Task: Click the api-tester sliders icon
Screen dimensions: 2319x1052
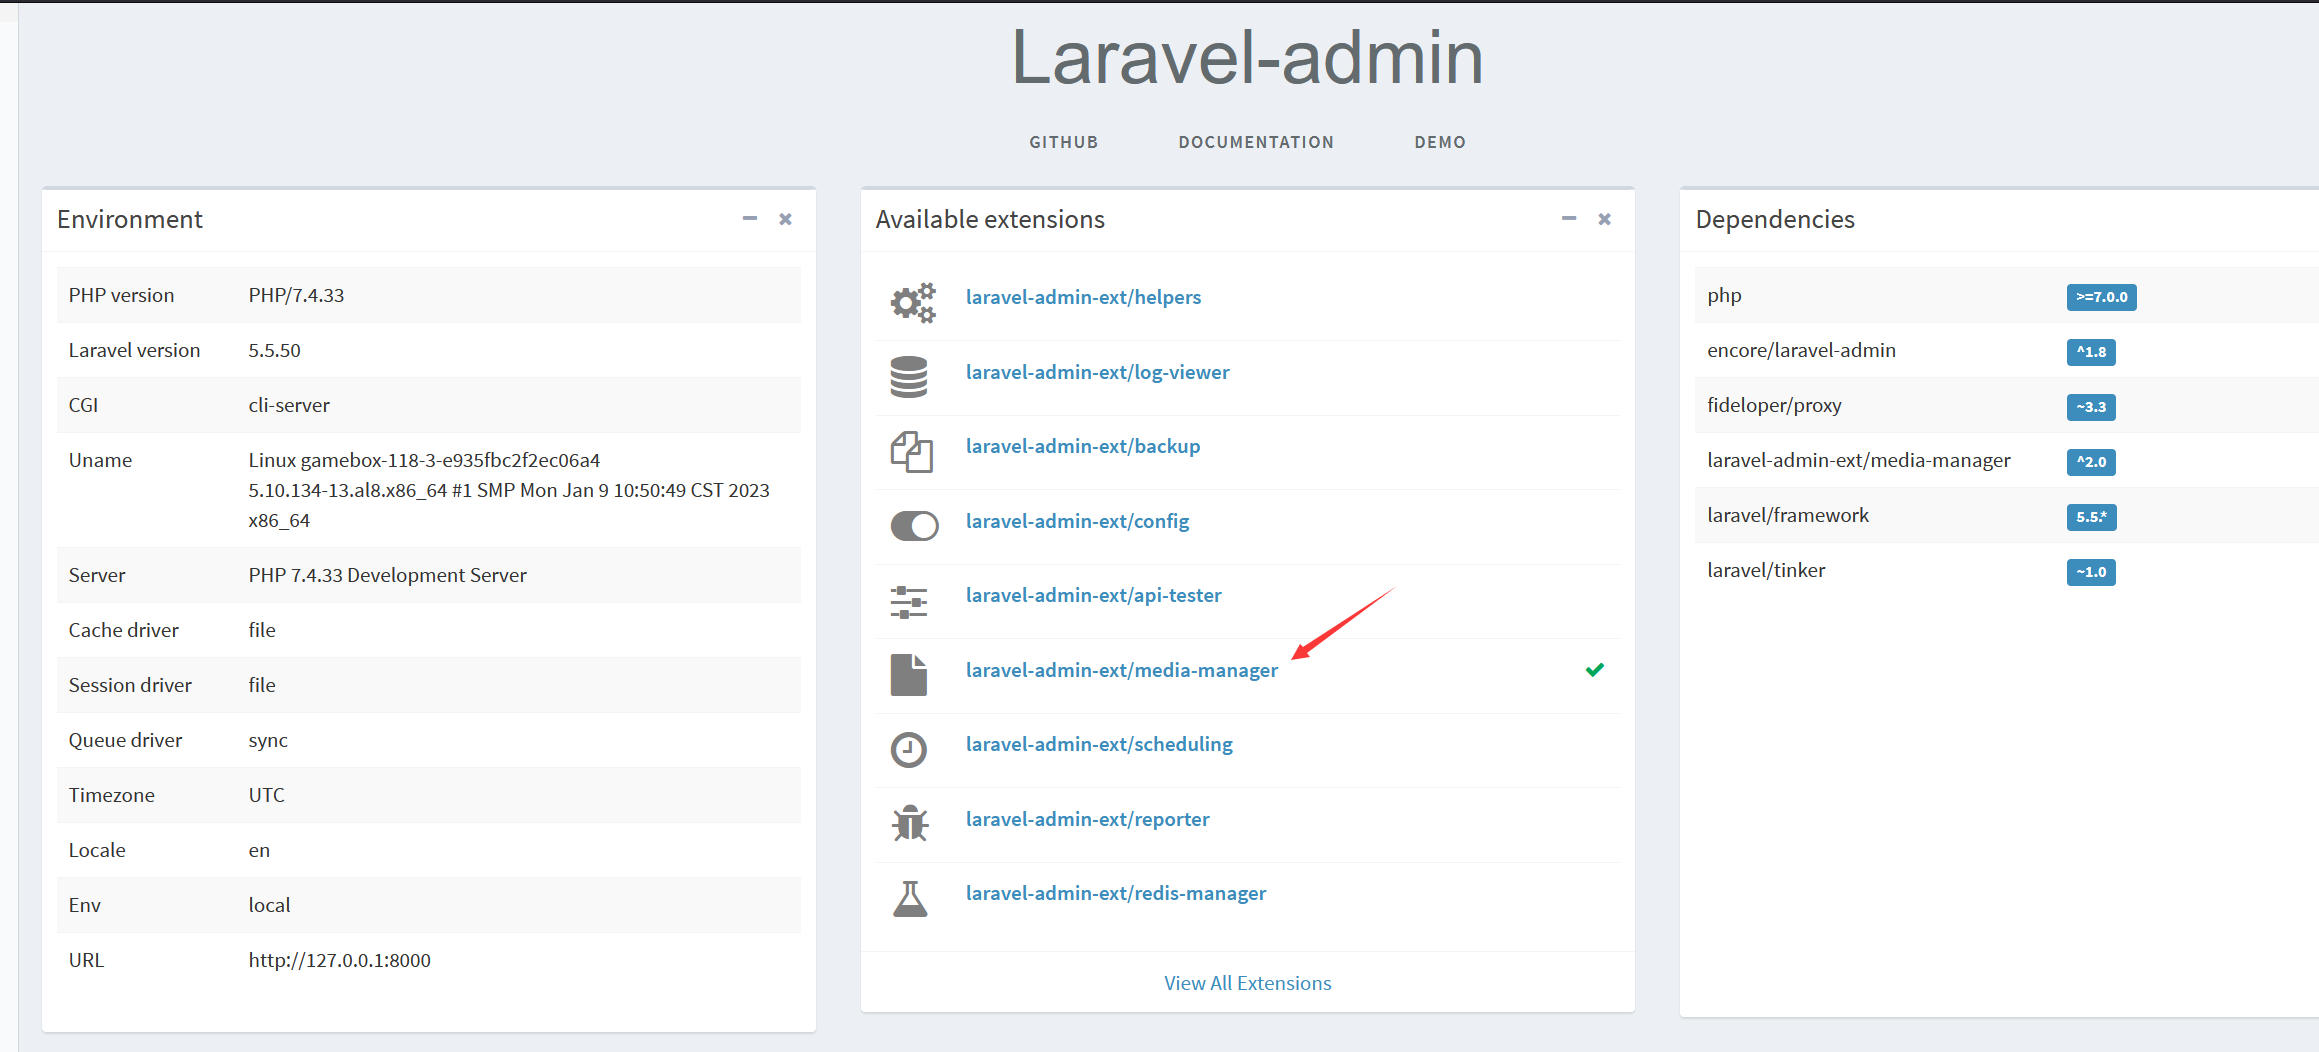Action: pos(909,601)
